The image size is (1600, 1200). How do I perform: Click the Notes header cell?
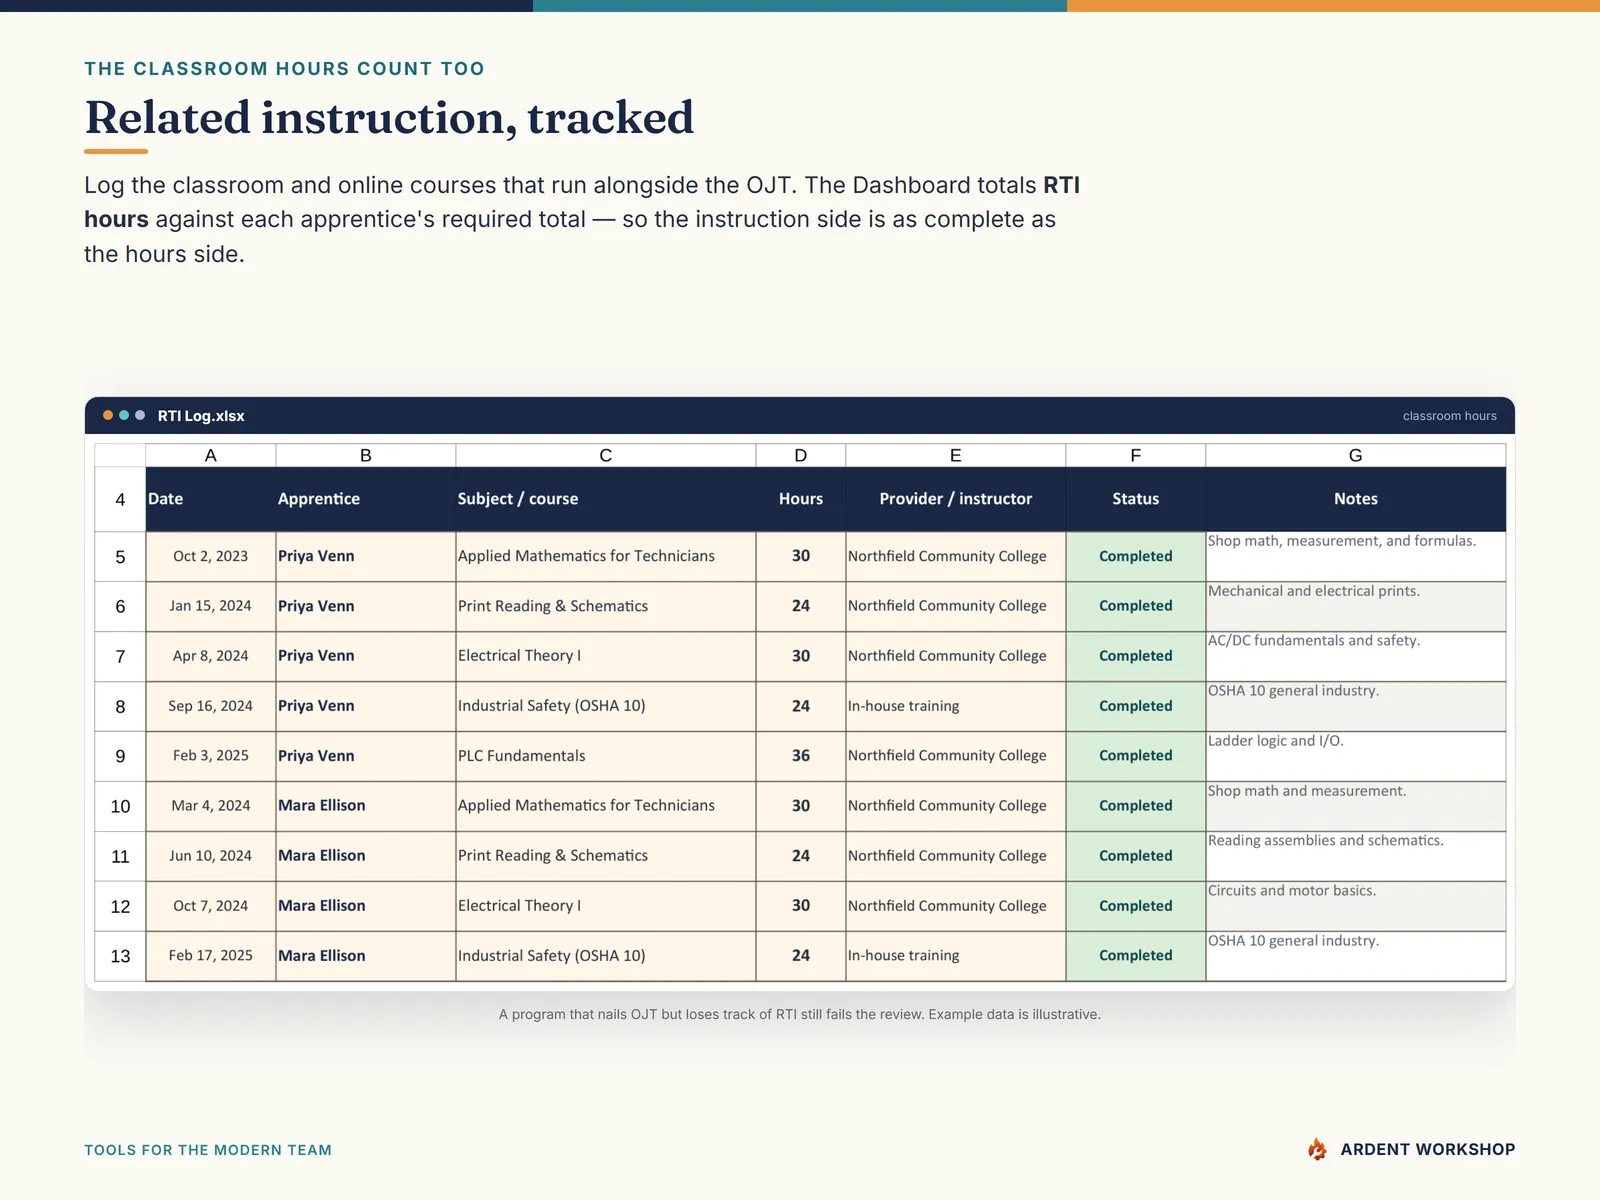pyautogui.click(x=1356, y=499)
